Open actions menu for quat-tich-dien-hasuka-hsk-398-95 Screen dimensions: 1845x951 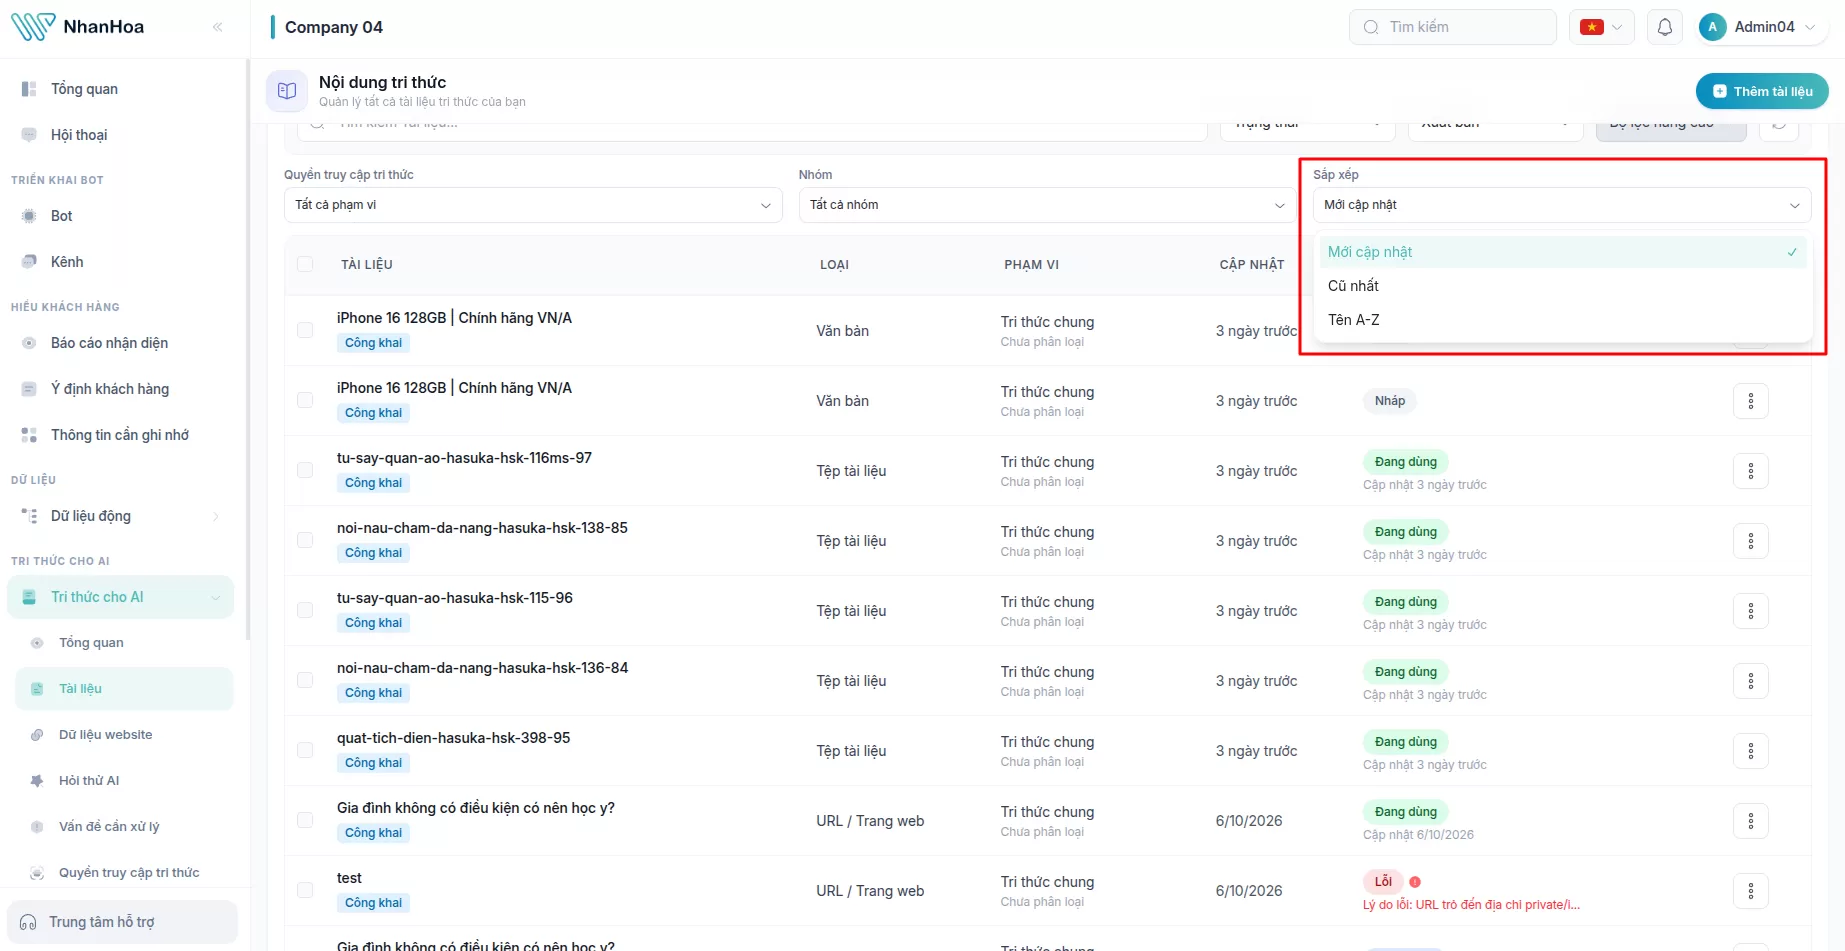(1750, 751)
